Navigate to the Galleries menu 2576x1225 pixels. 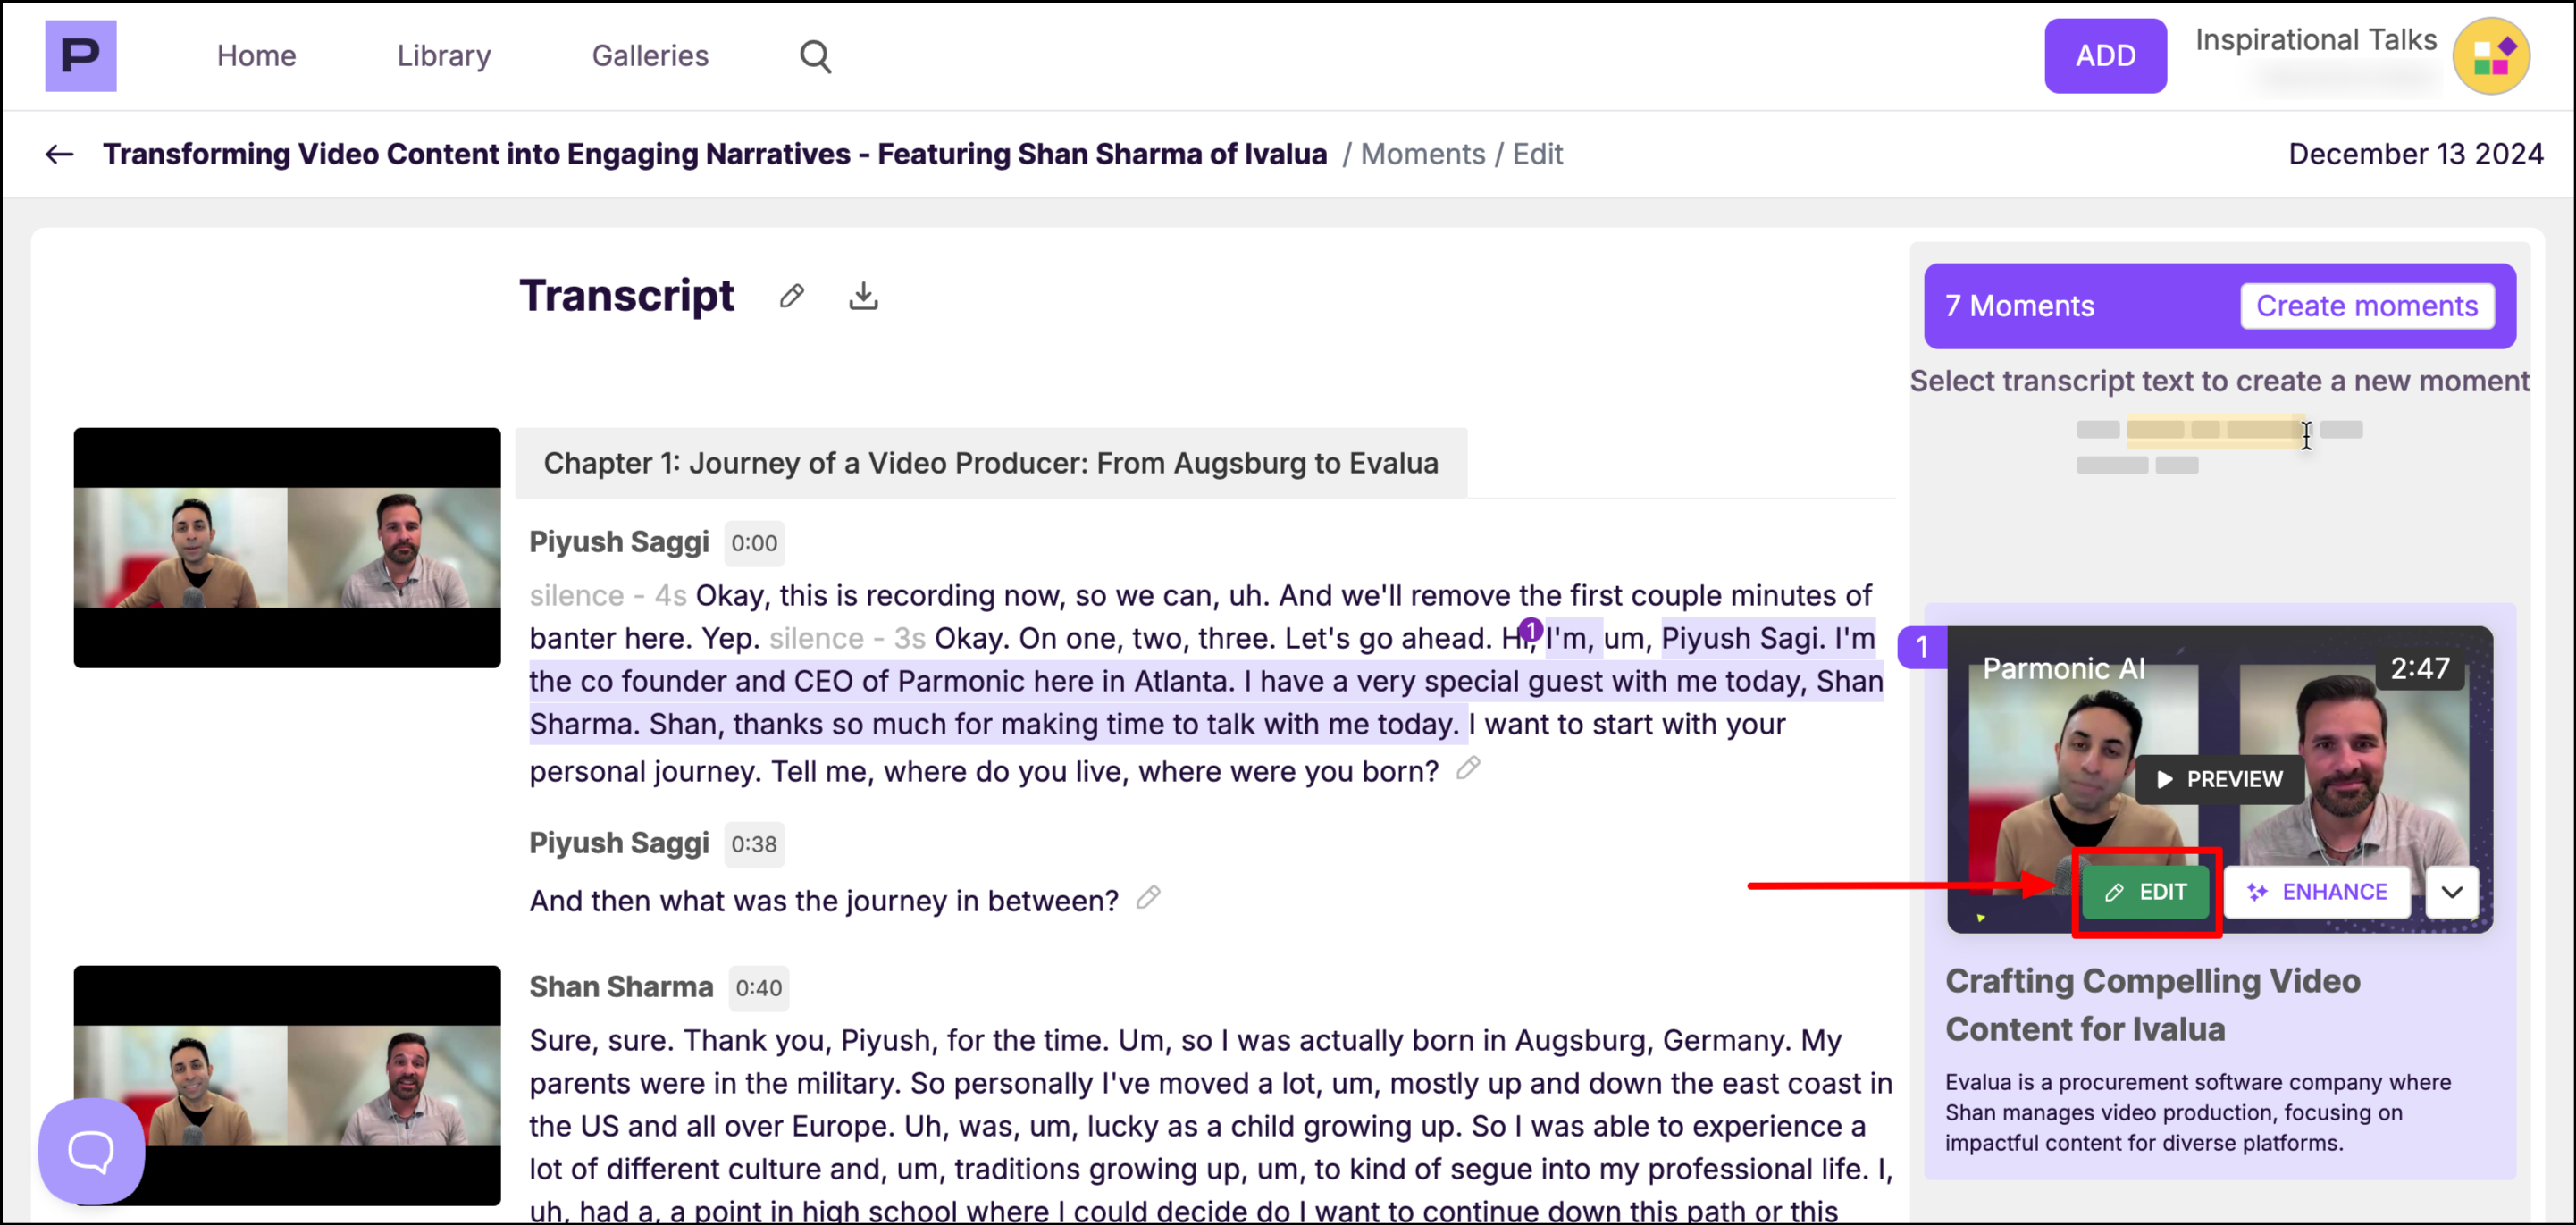pyautogui.click(x=650, y=56)
